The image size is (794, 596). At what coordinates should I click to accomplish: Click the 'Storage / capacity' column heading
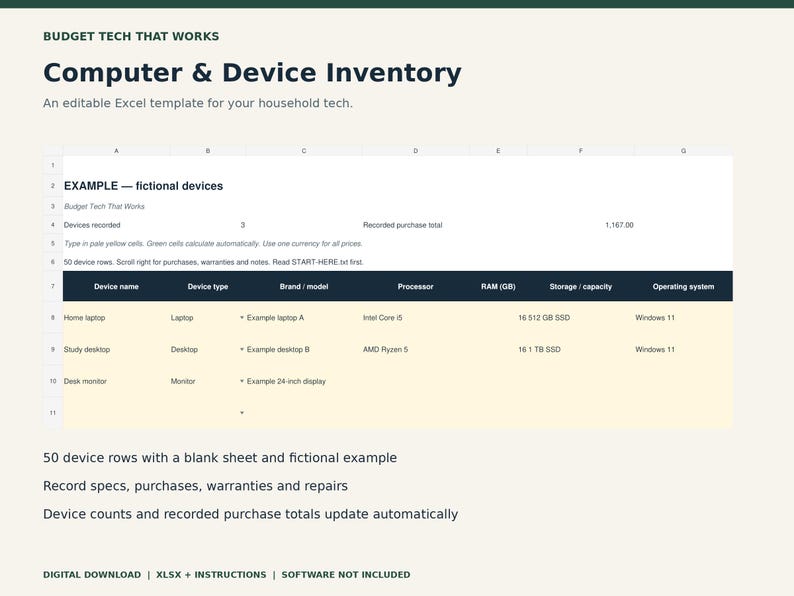(x=580, y=287)
